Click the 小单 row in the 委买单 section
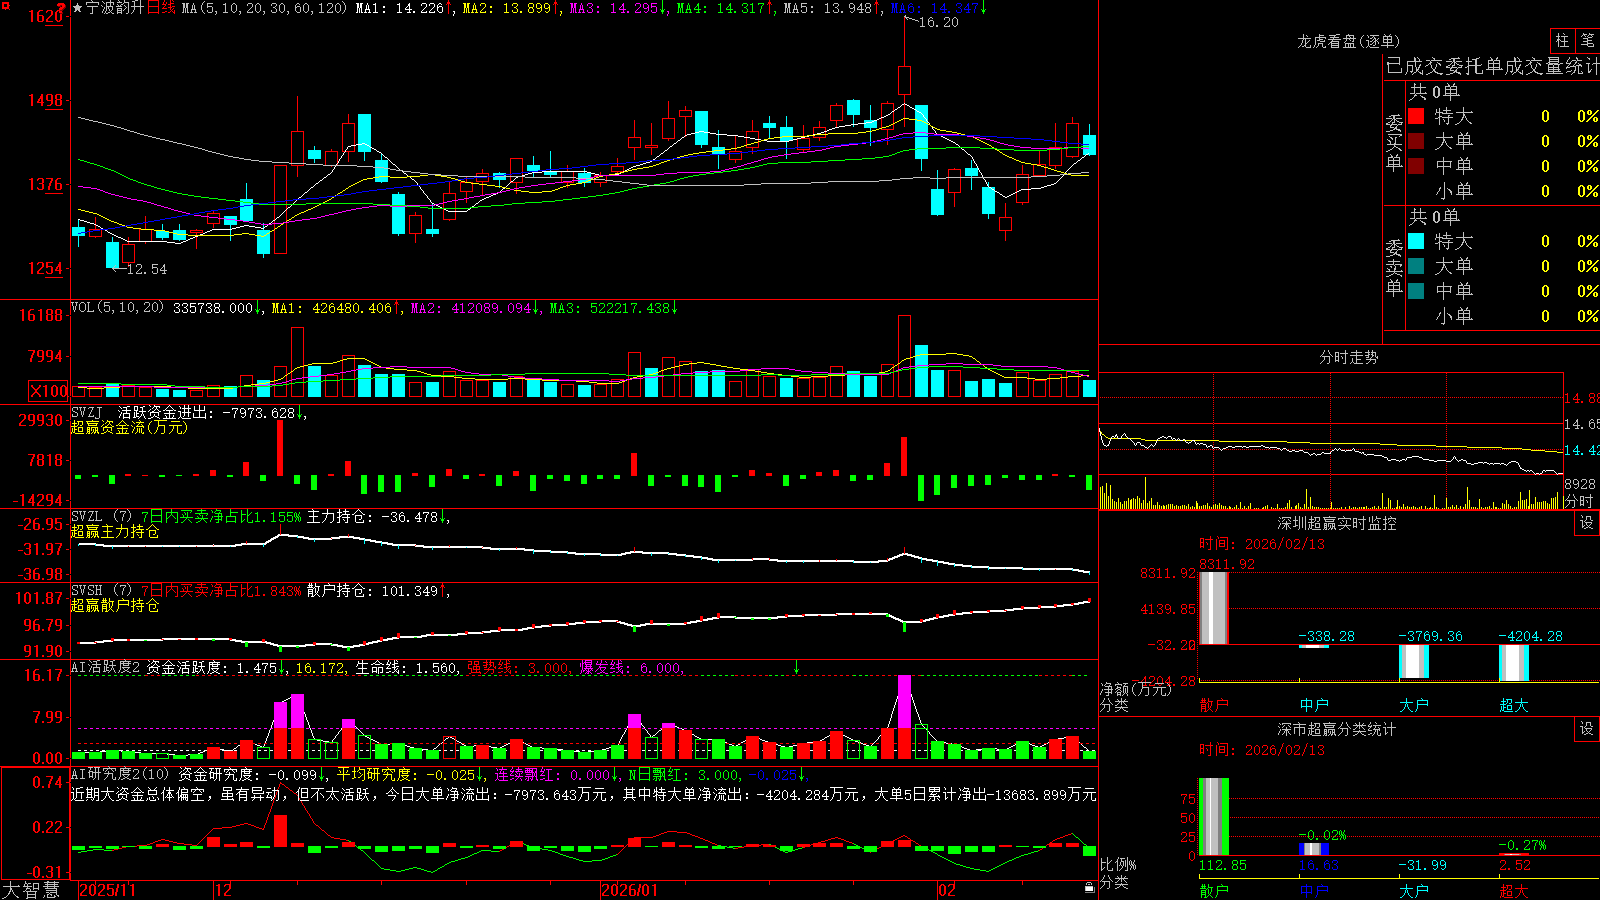The height and width of the screenshot is (900, 1600). point(1503,191)
